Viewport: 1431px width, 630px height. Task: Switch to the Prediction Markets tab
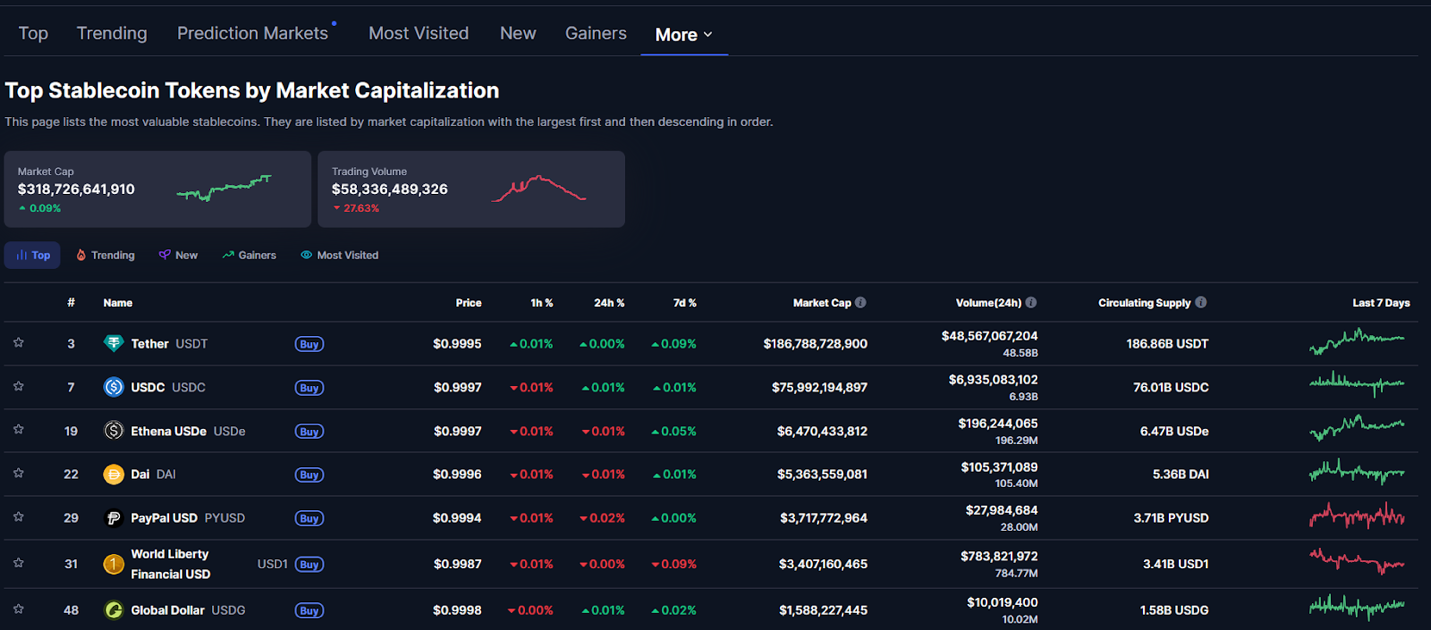point(252,32)
